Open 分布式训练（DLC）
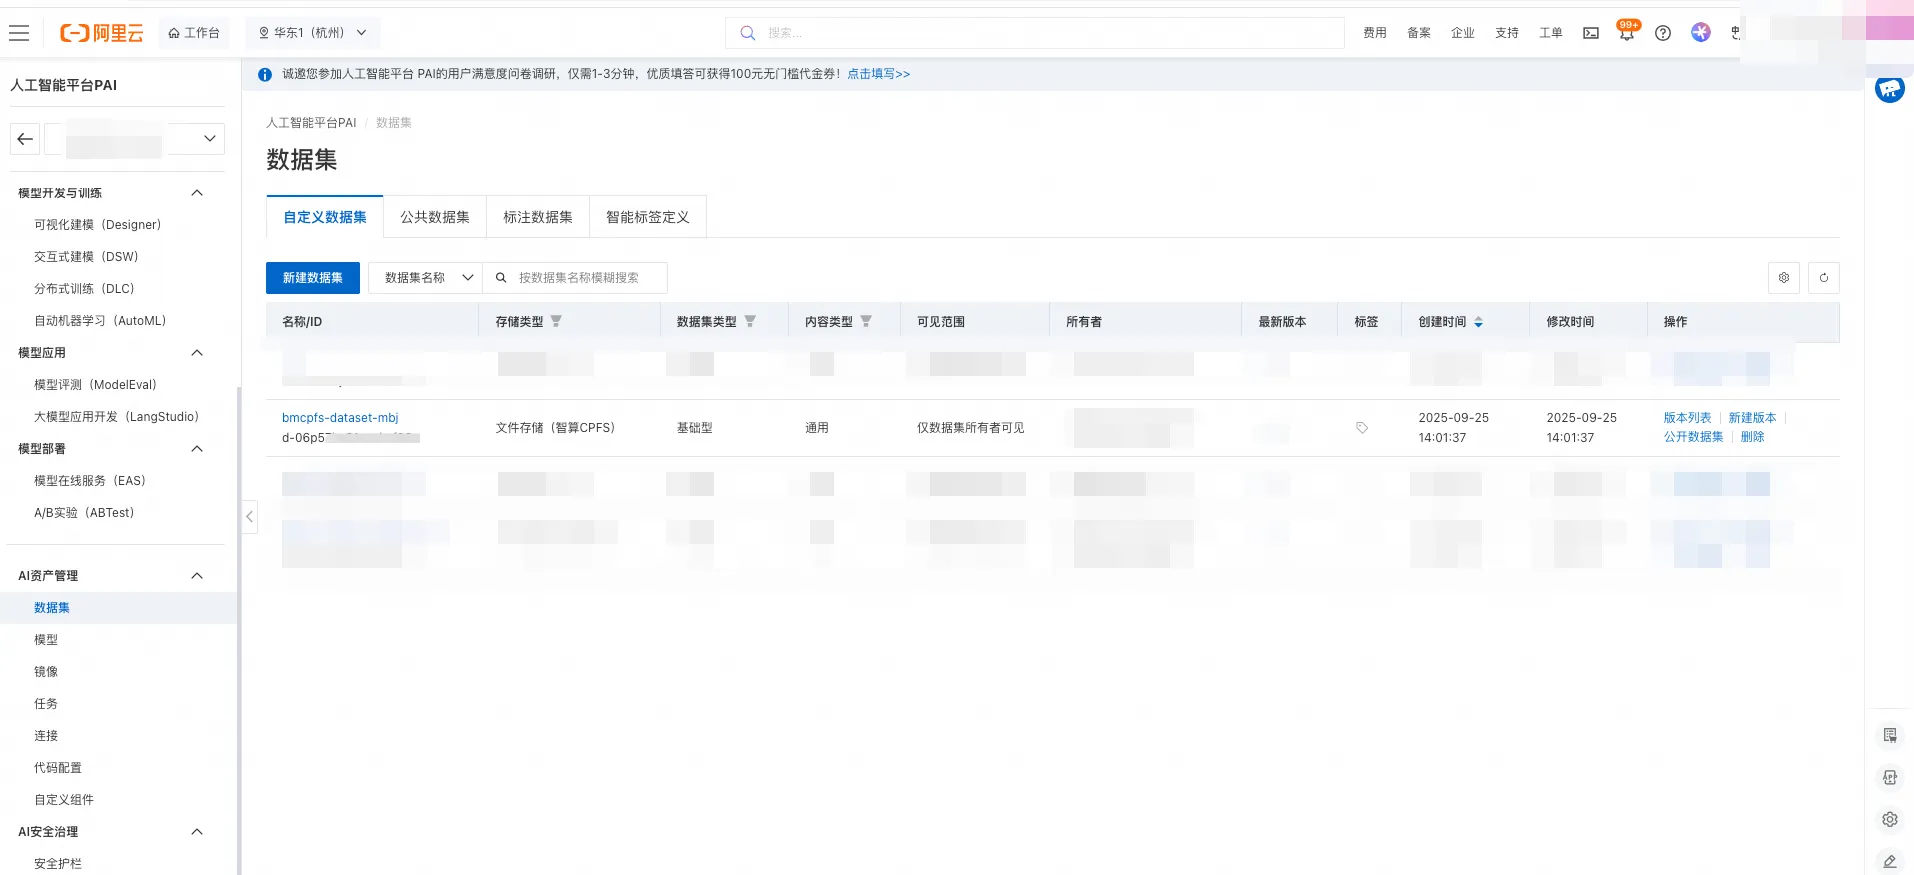 pos(84,289)
